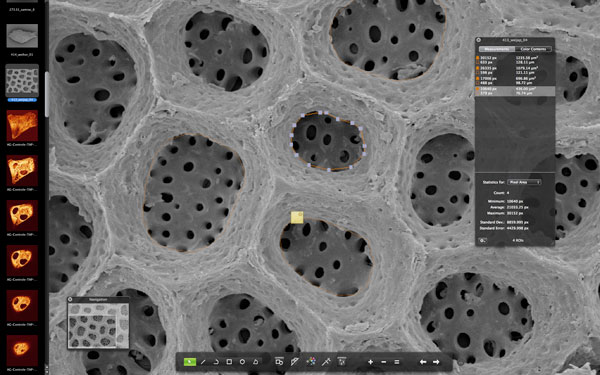Go to next image with right arrow
The width and height of the screenshot is (600, 375).
pyautogui.click(x=436, y=362)
